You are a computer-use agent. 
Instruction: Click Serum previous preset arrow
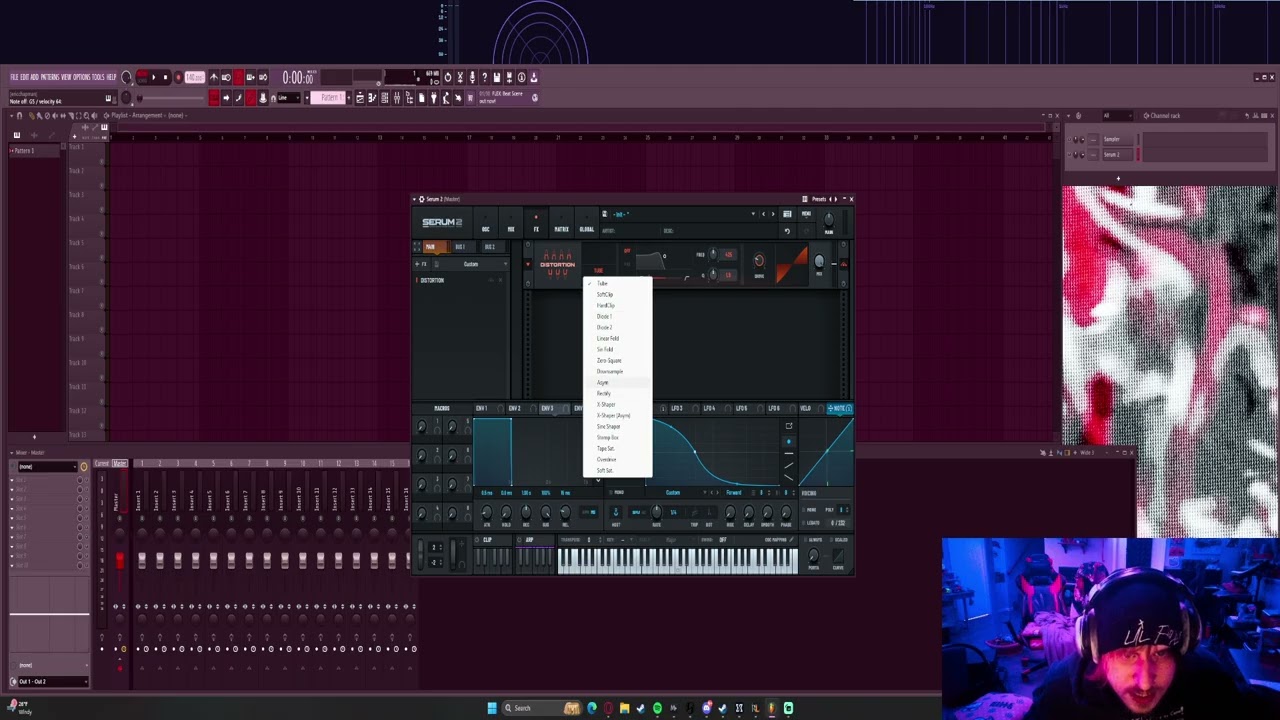coord(763,214)
